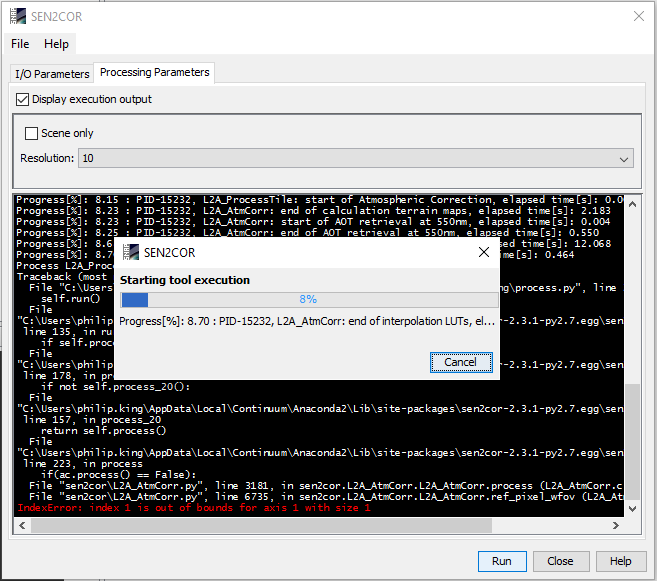Switch to the I/O Parameters tab
Image resolution: width=657 pixels, height=581 pixels.
coord(52,74)
